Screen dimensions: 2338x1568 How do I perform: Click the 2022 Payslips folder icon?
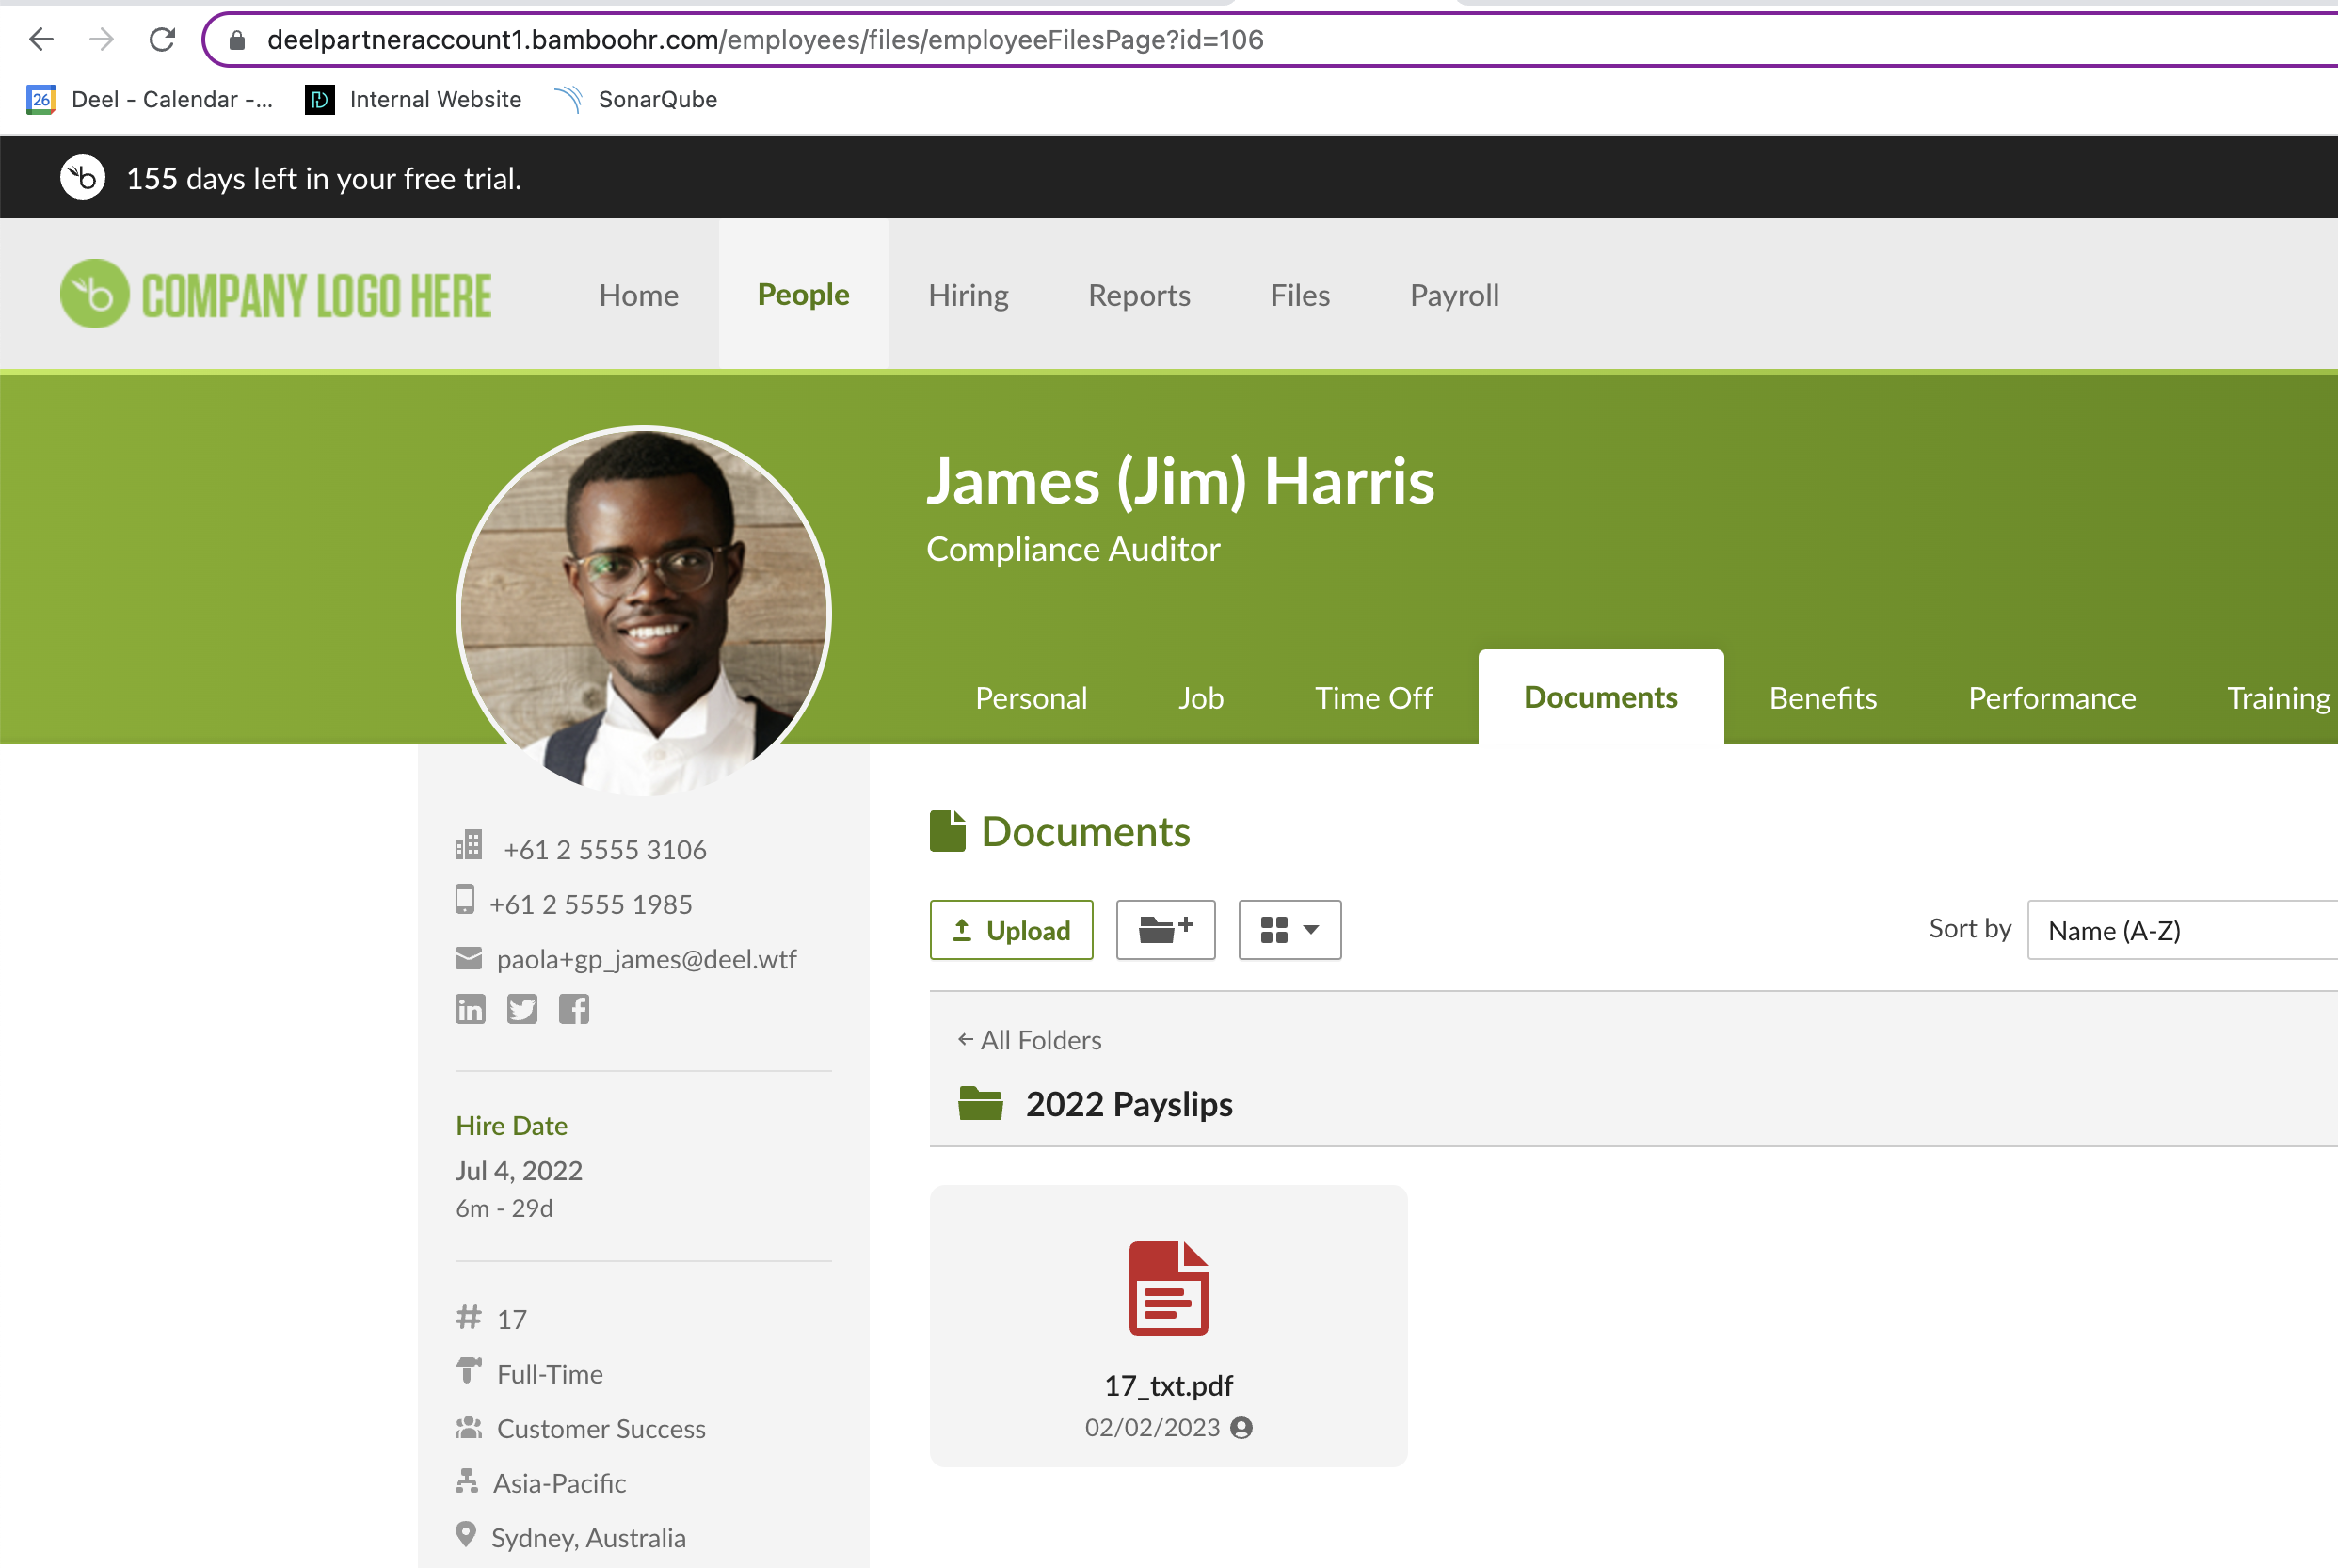[x=980, y=1104]
